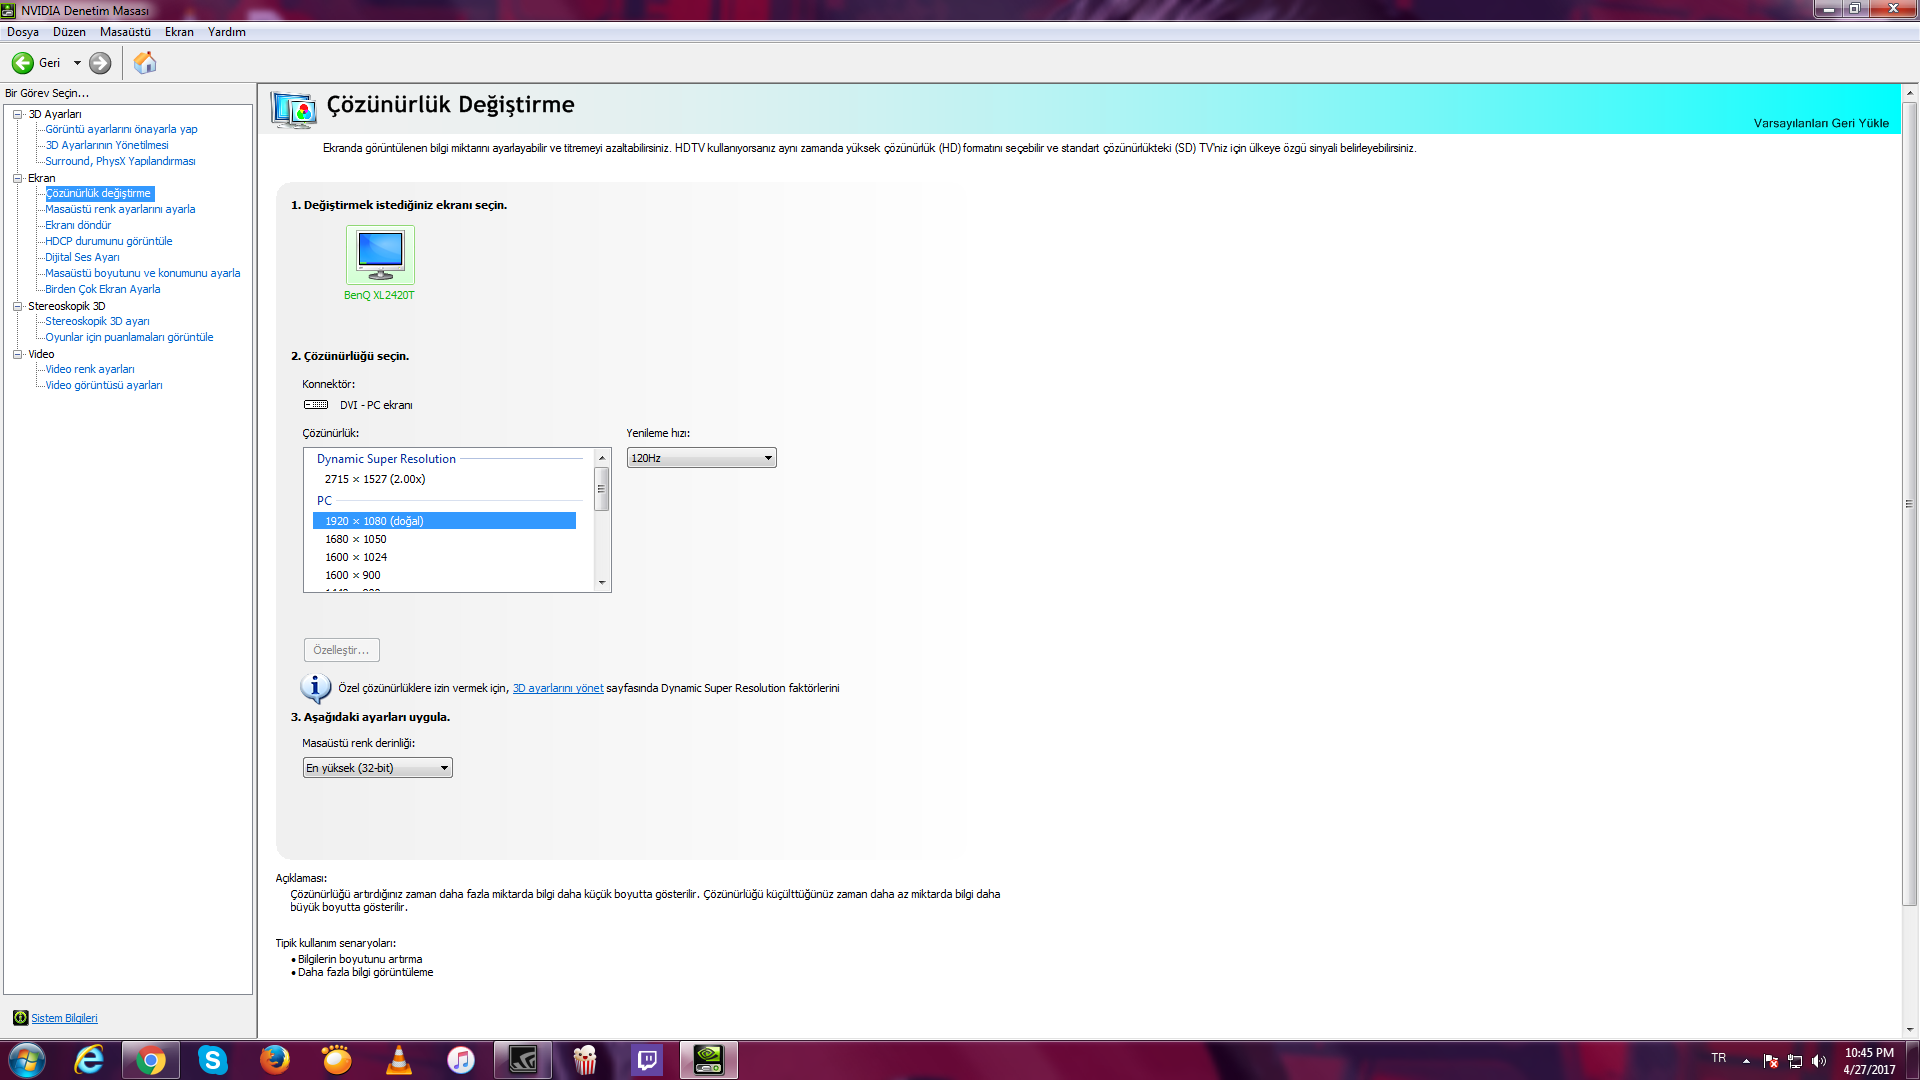Open iTunes from taskbar
This screenshot has width=1920, height=1080.
[461, 1060]
